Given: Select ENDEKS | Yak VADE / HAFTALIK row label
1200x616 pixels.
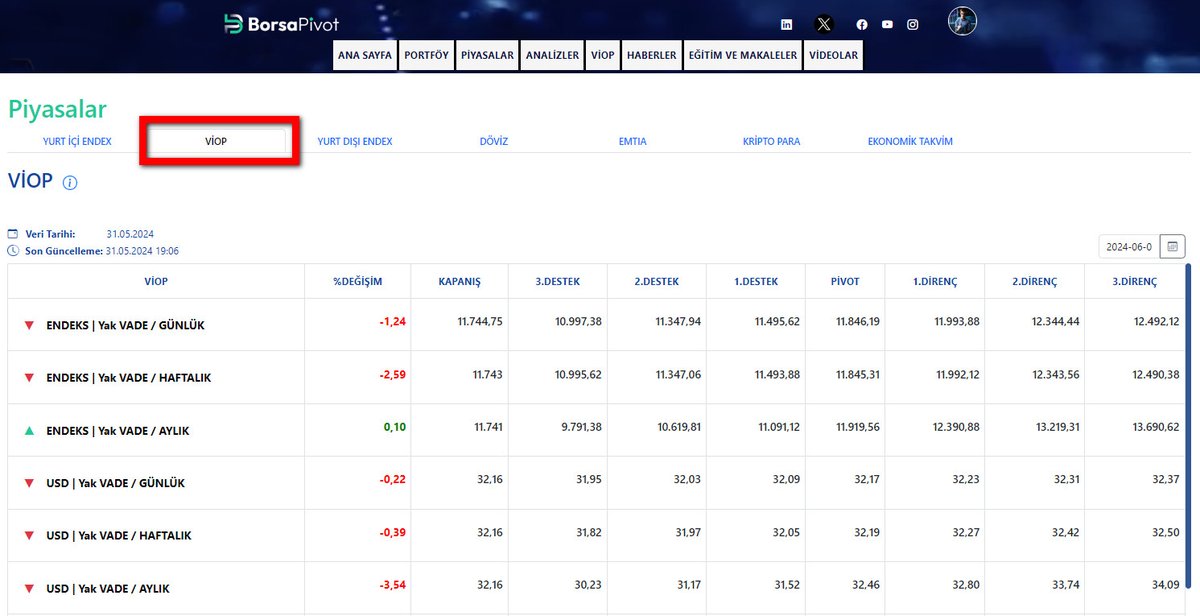Looking at the screenshot, I should coord(129,378).
